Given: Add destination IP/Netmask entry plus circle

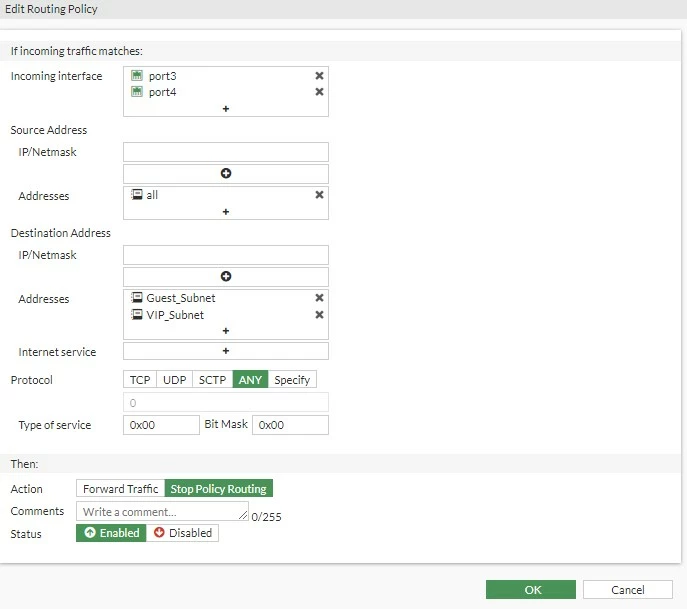Looking at the screenshot, I should 226,276.
